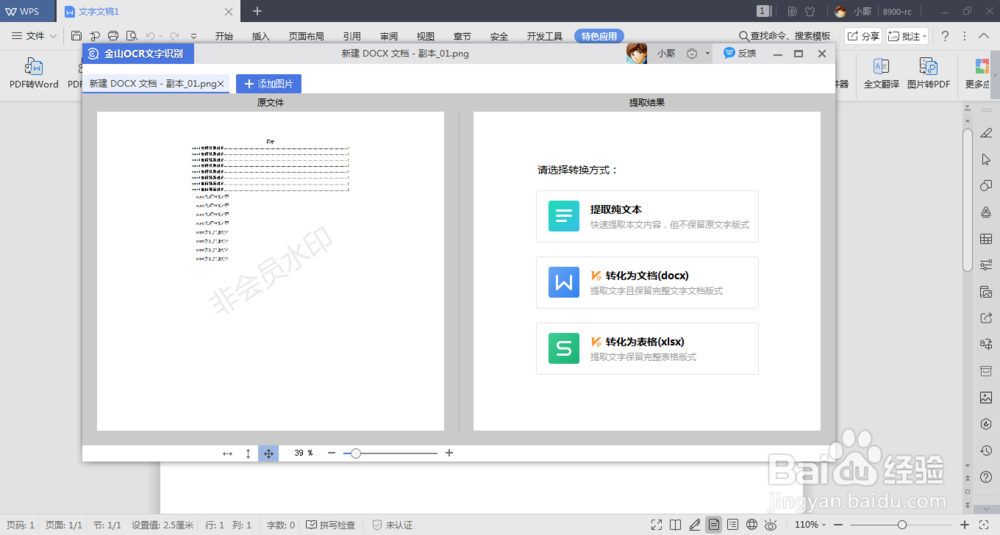Click 未认证 in the status bar
This screenshot has width=1000, height=535.
click(x=393, y=525)
